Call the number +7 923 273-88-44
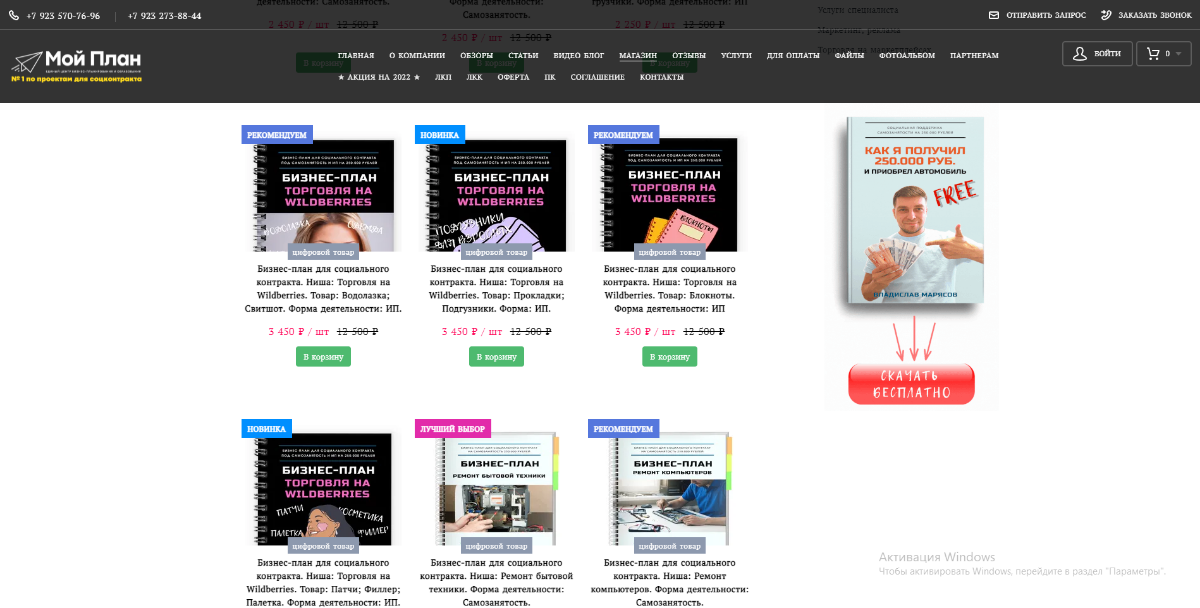The height and width of the screenshot is (608, 1200). coord(165,16)
